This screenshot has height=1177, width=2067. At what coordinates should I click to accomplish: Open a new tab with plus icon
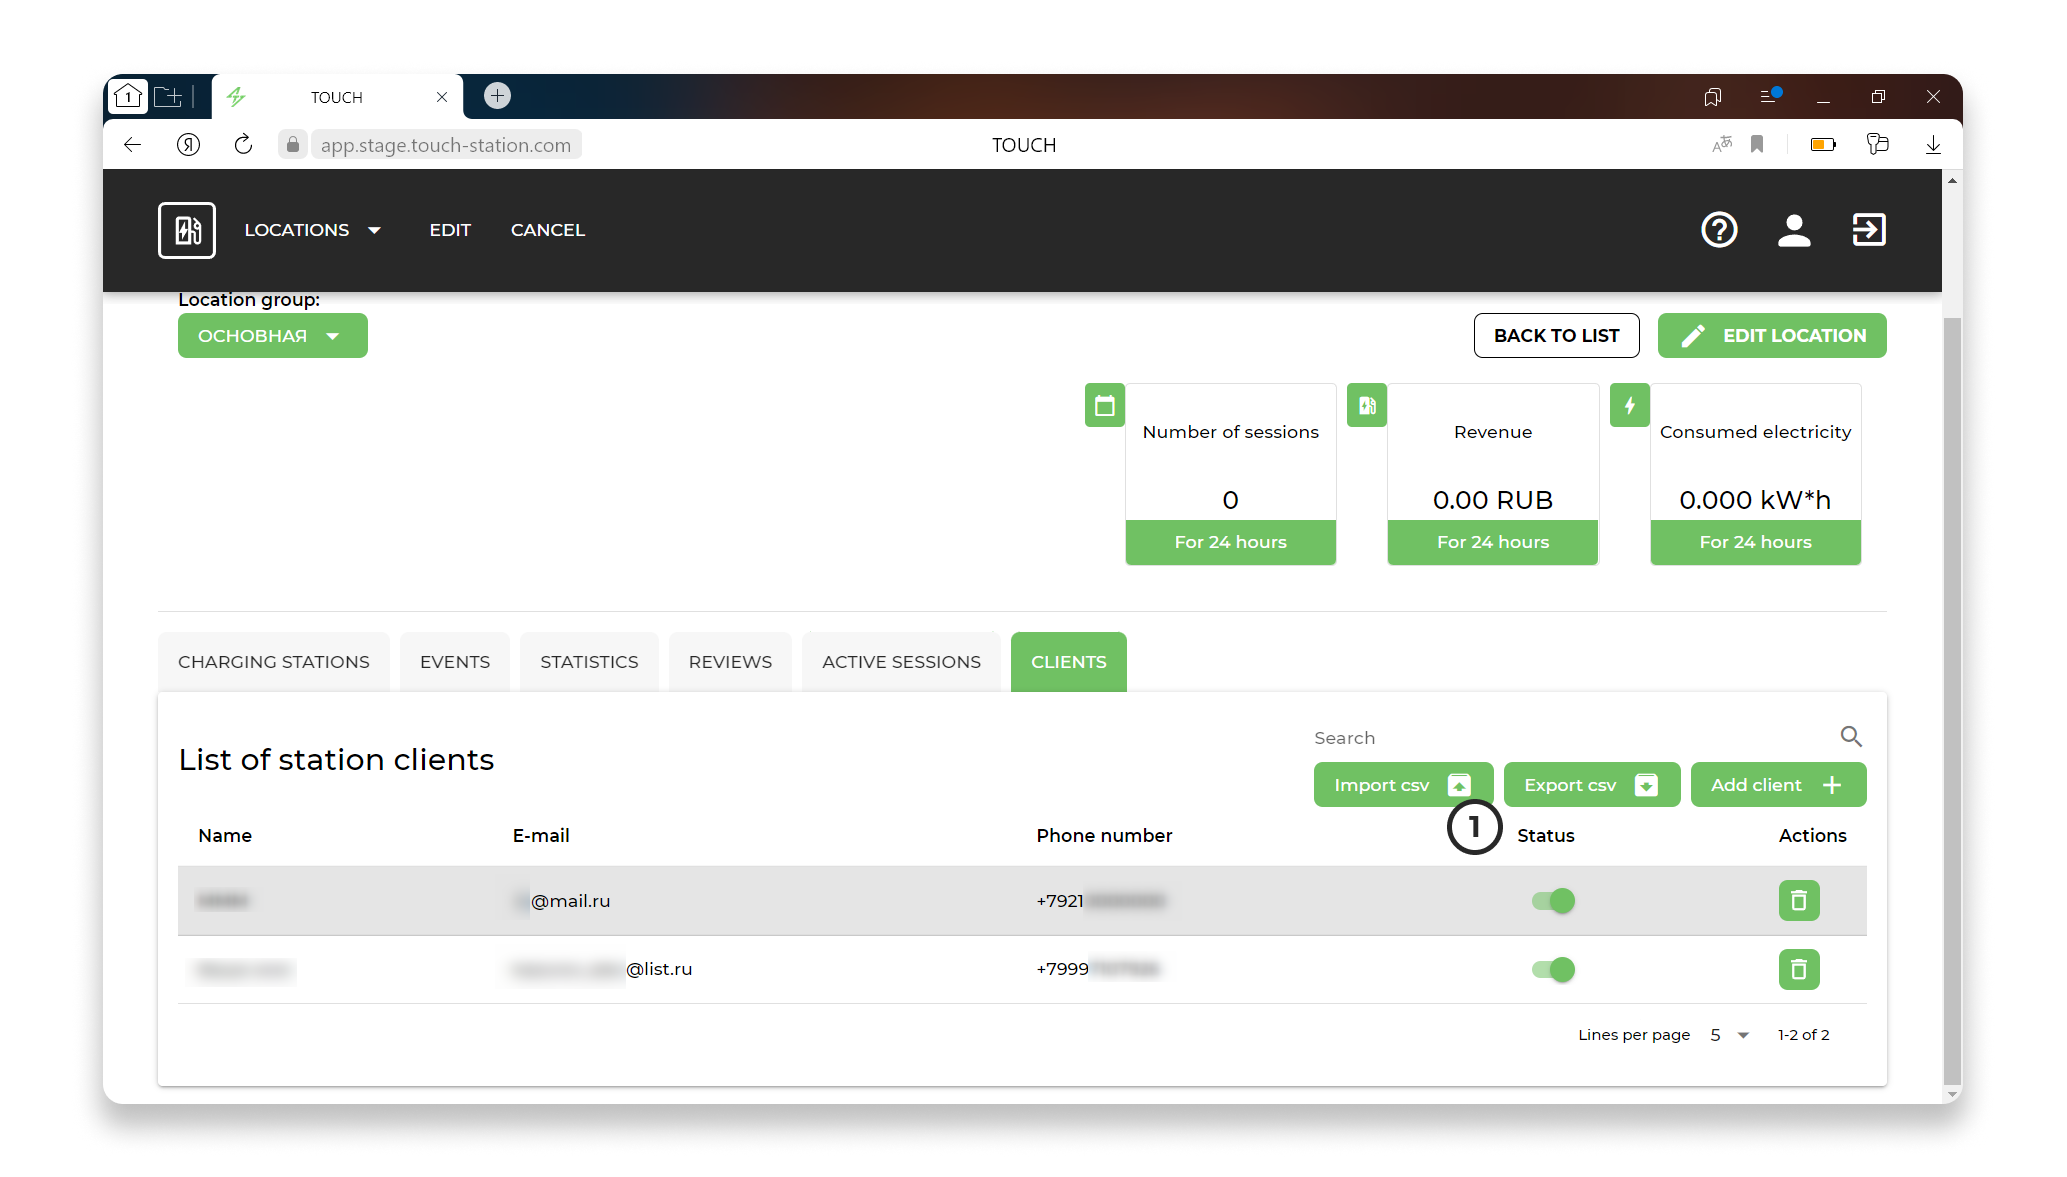pos(497,96)
